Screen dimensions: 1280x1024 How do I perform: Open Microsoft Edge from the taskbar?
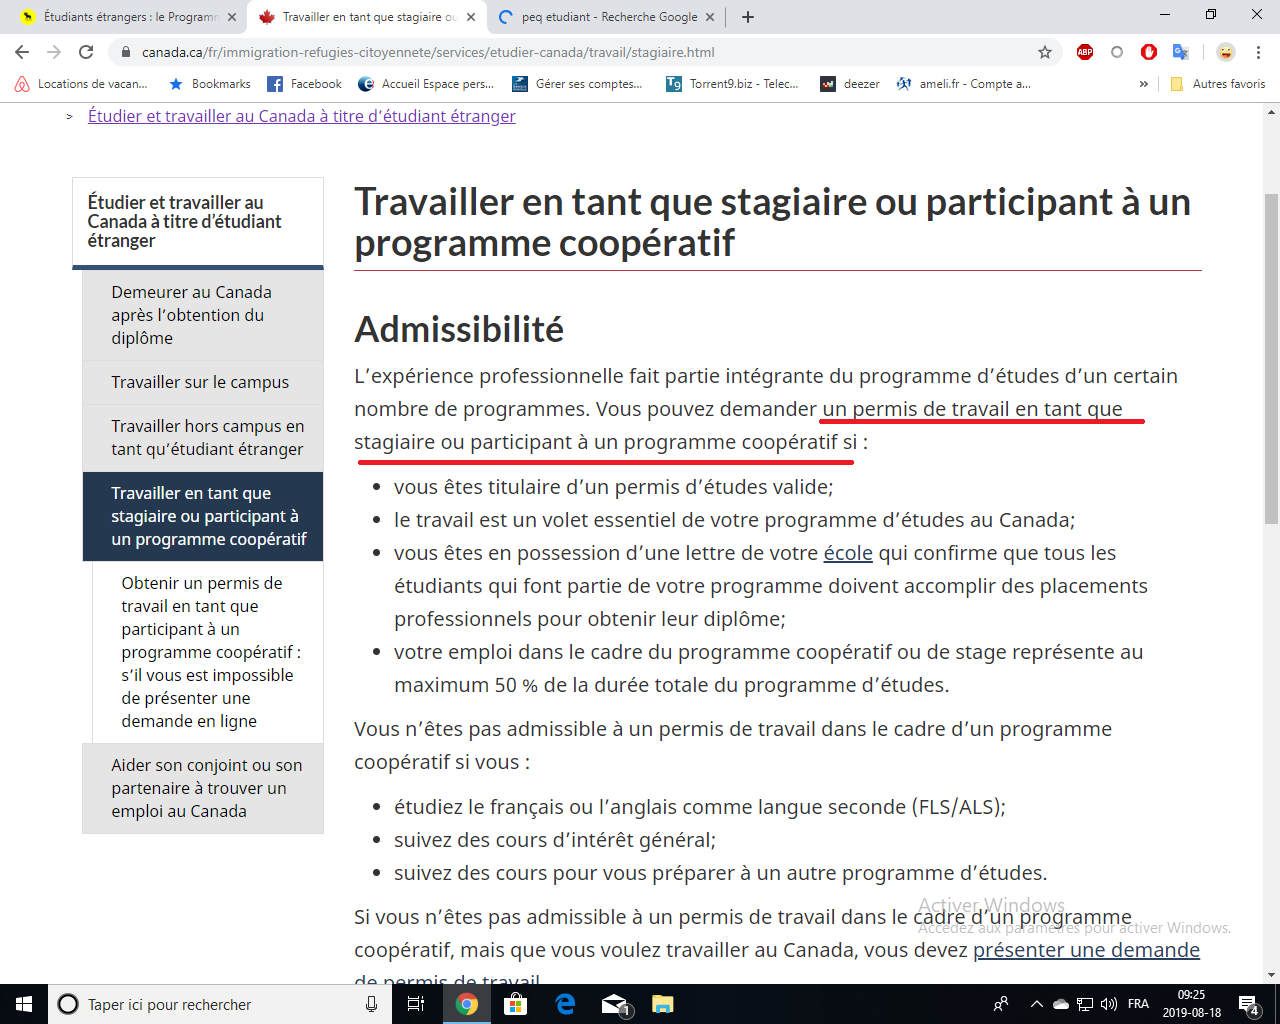(565, 1004)
